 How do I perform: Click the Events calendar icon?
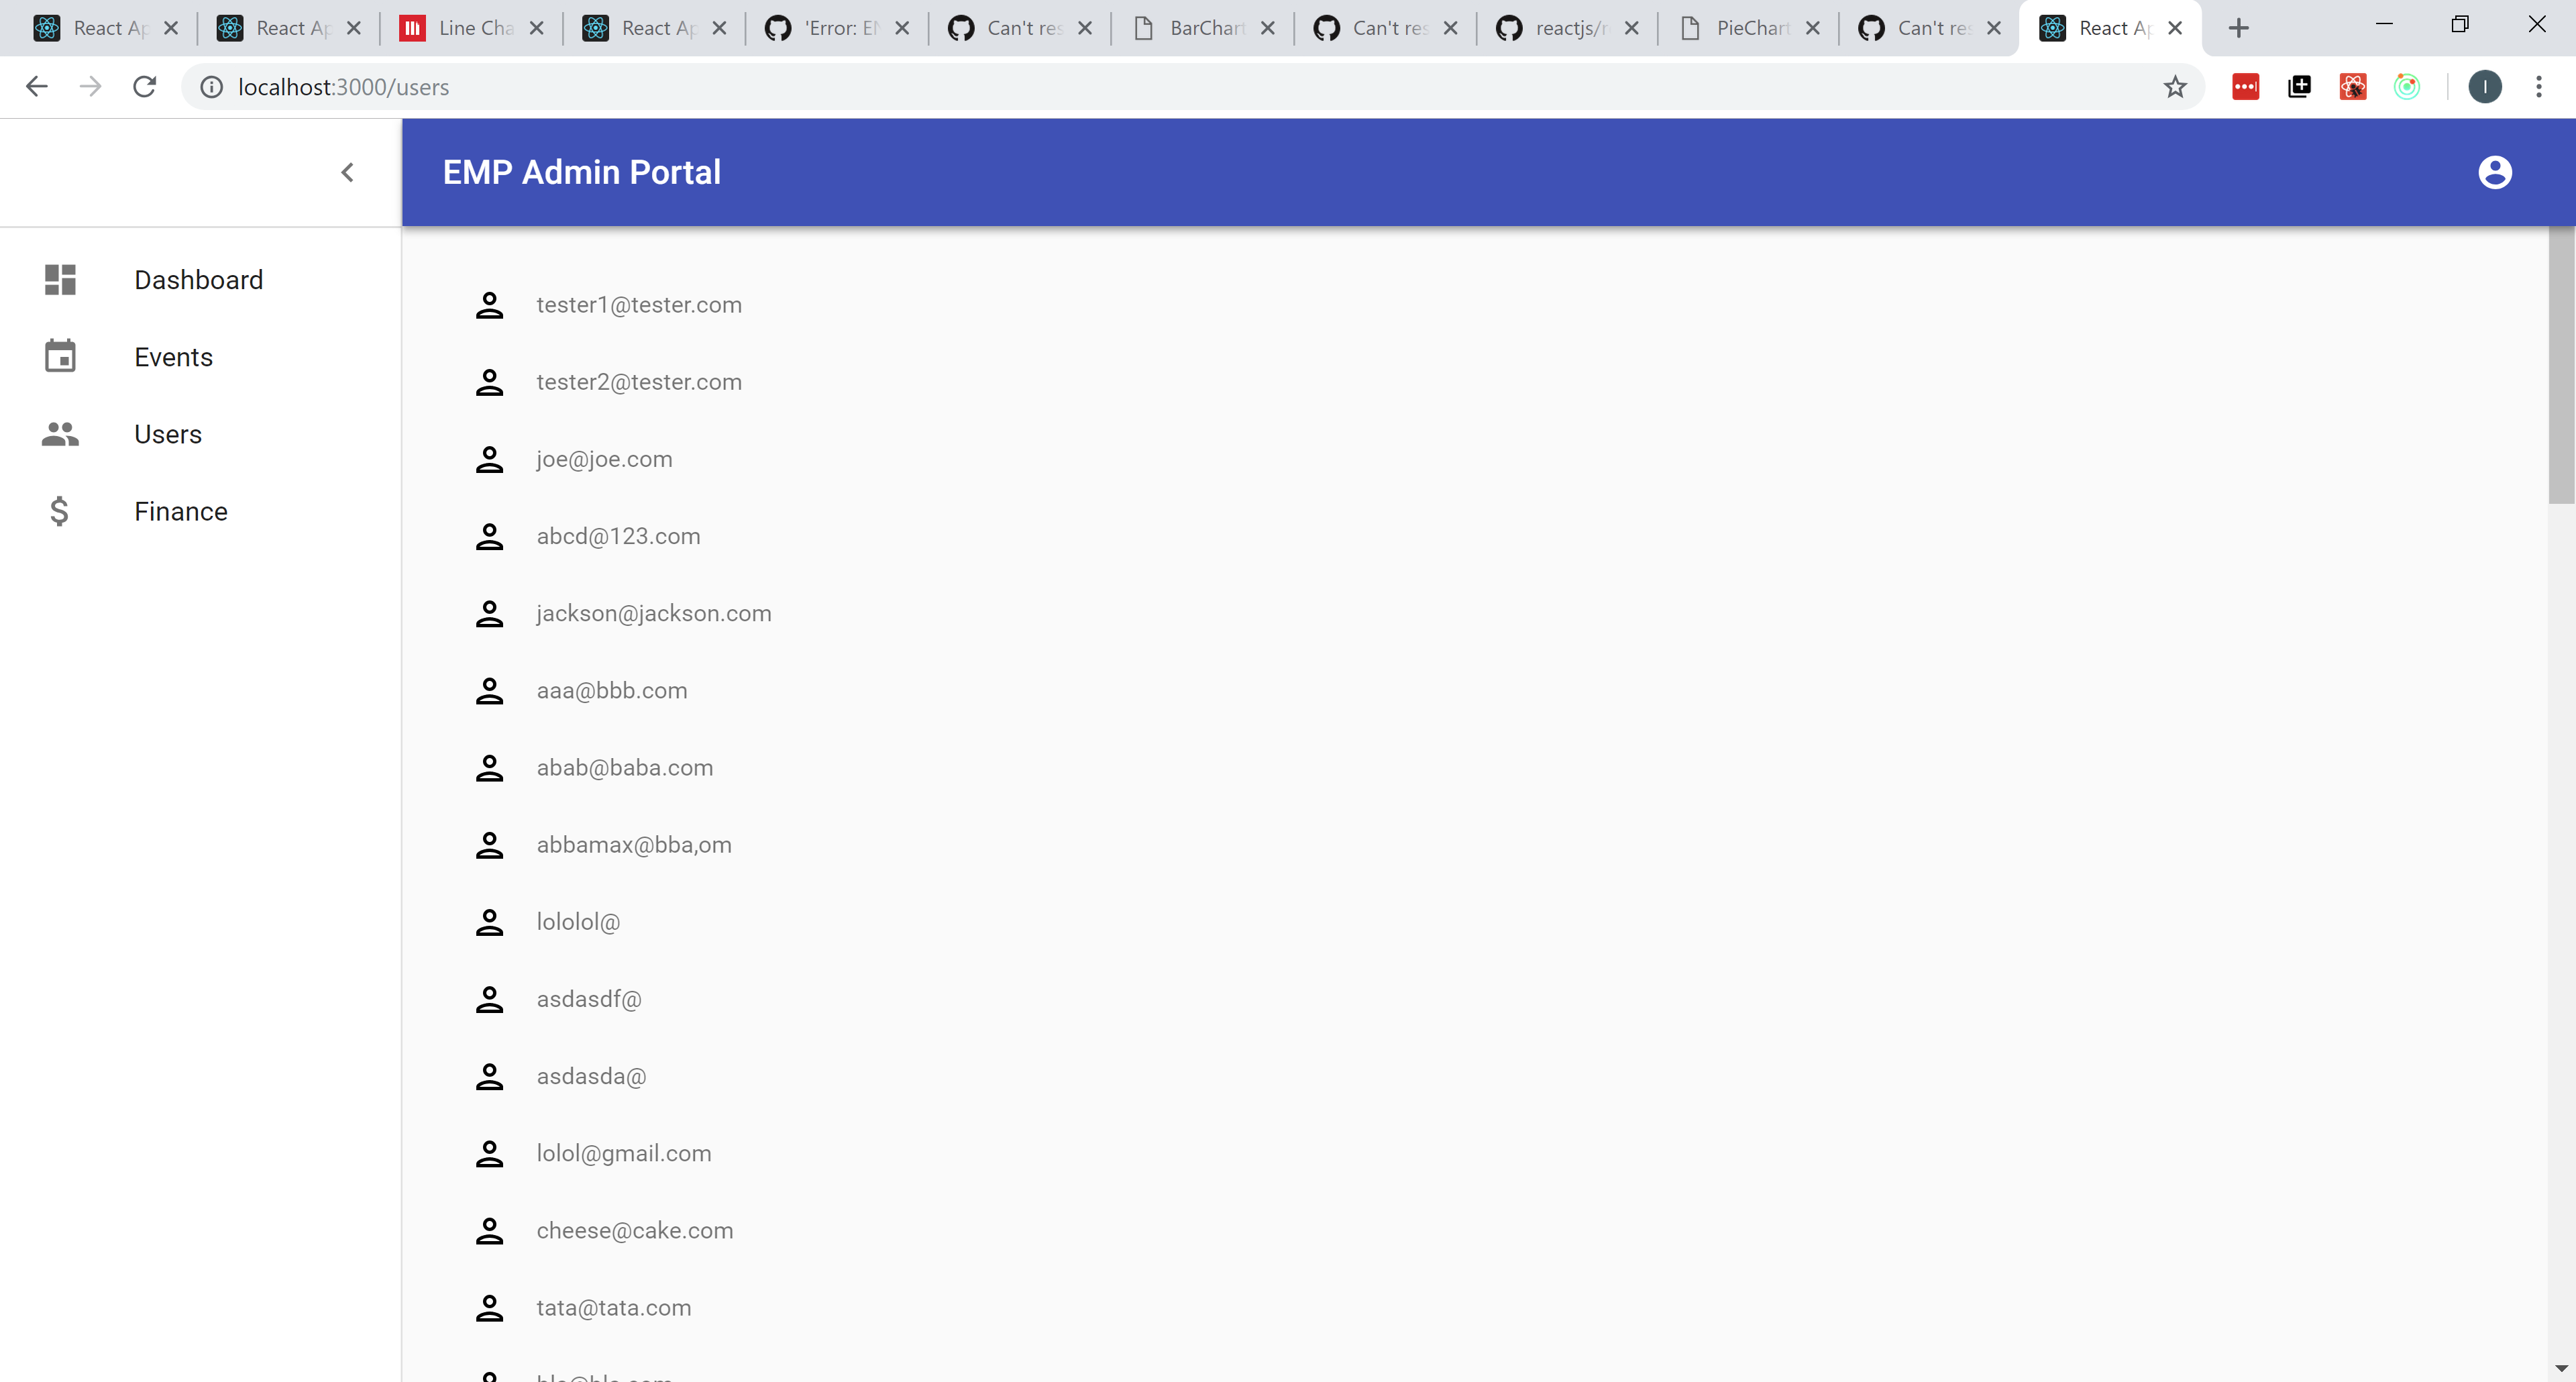[x=60, y=356]
